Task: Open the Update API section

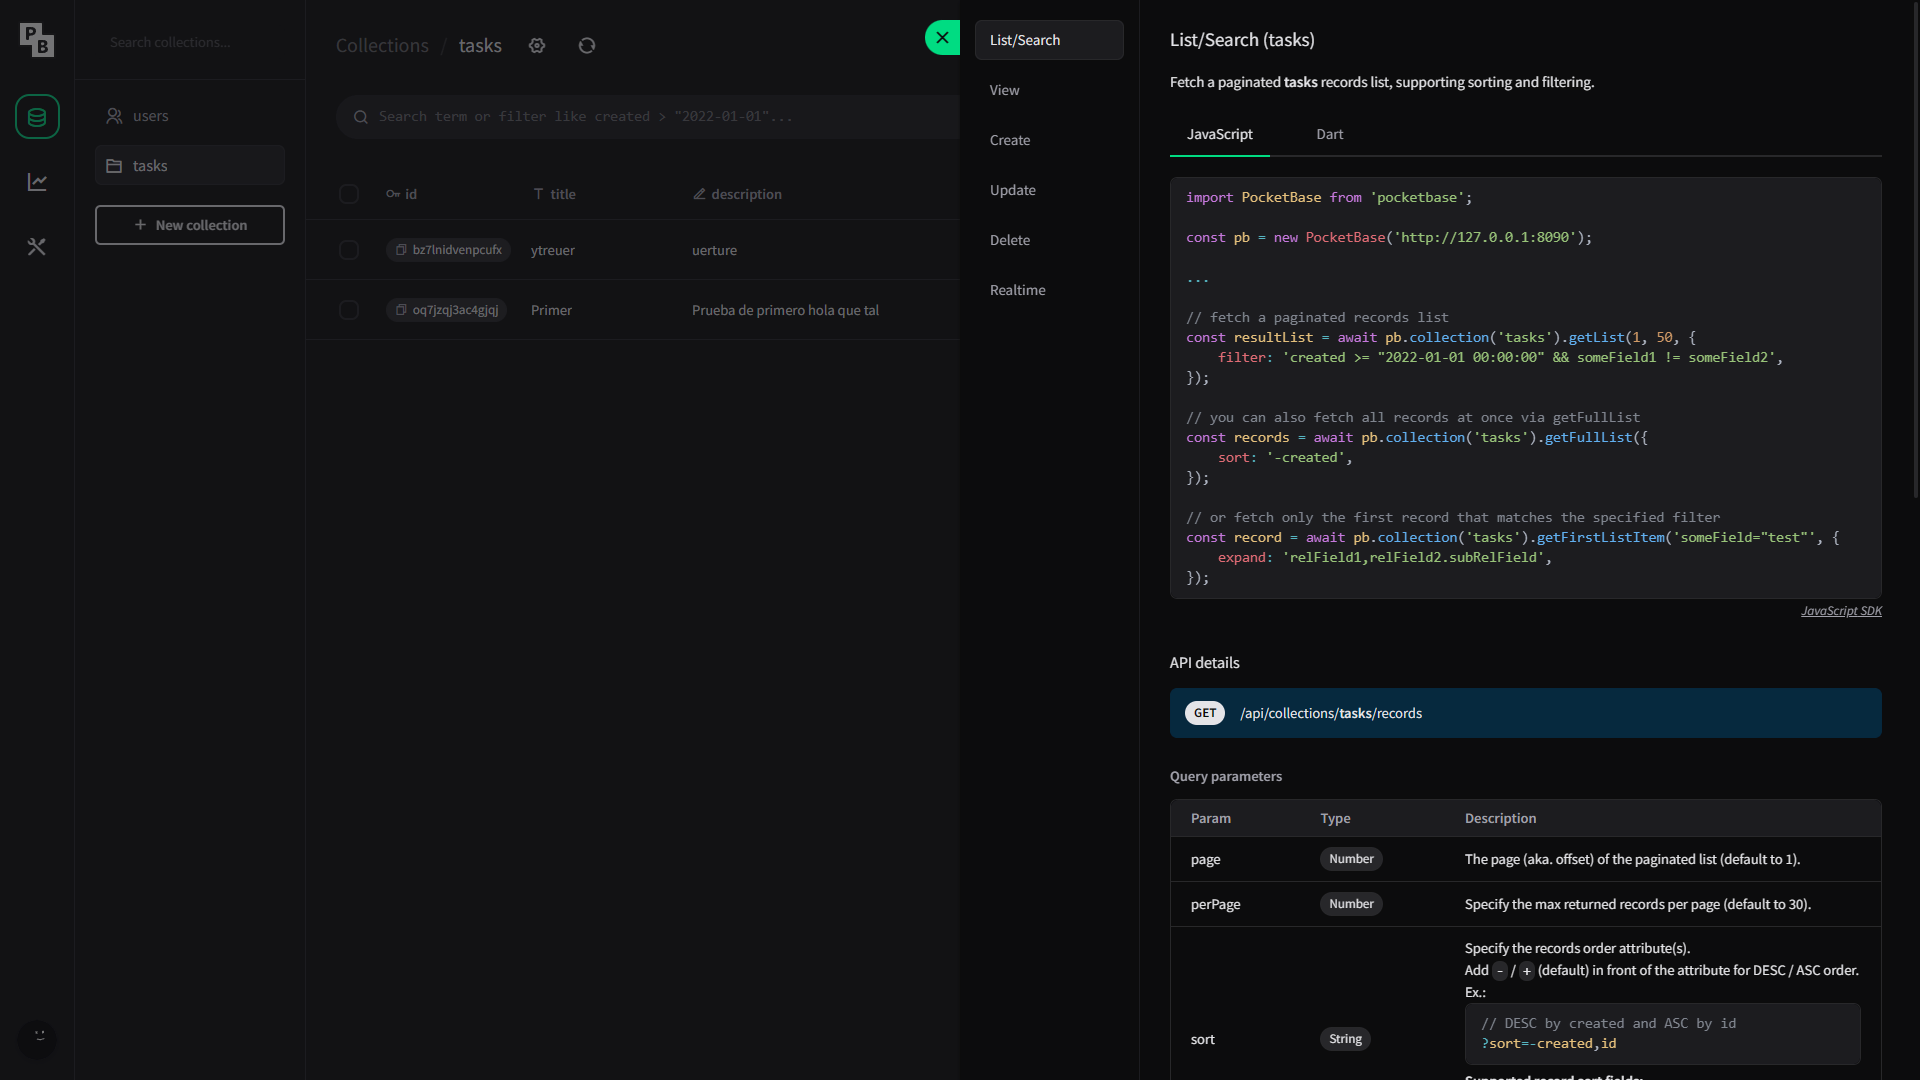Action: pos(1012,190)
